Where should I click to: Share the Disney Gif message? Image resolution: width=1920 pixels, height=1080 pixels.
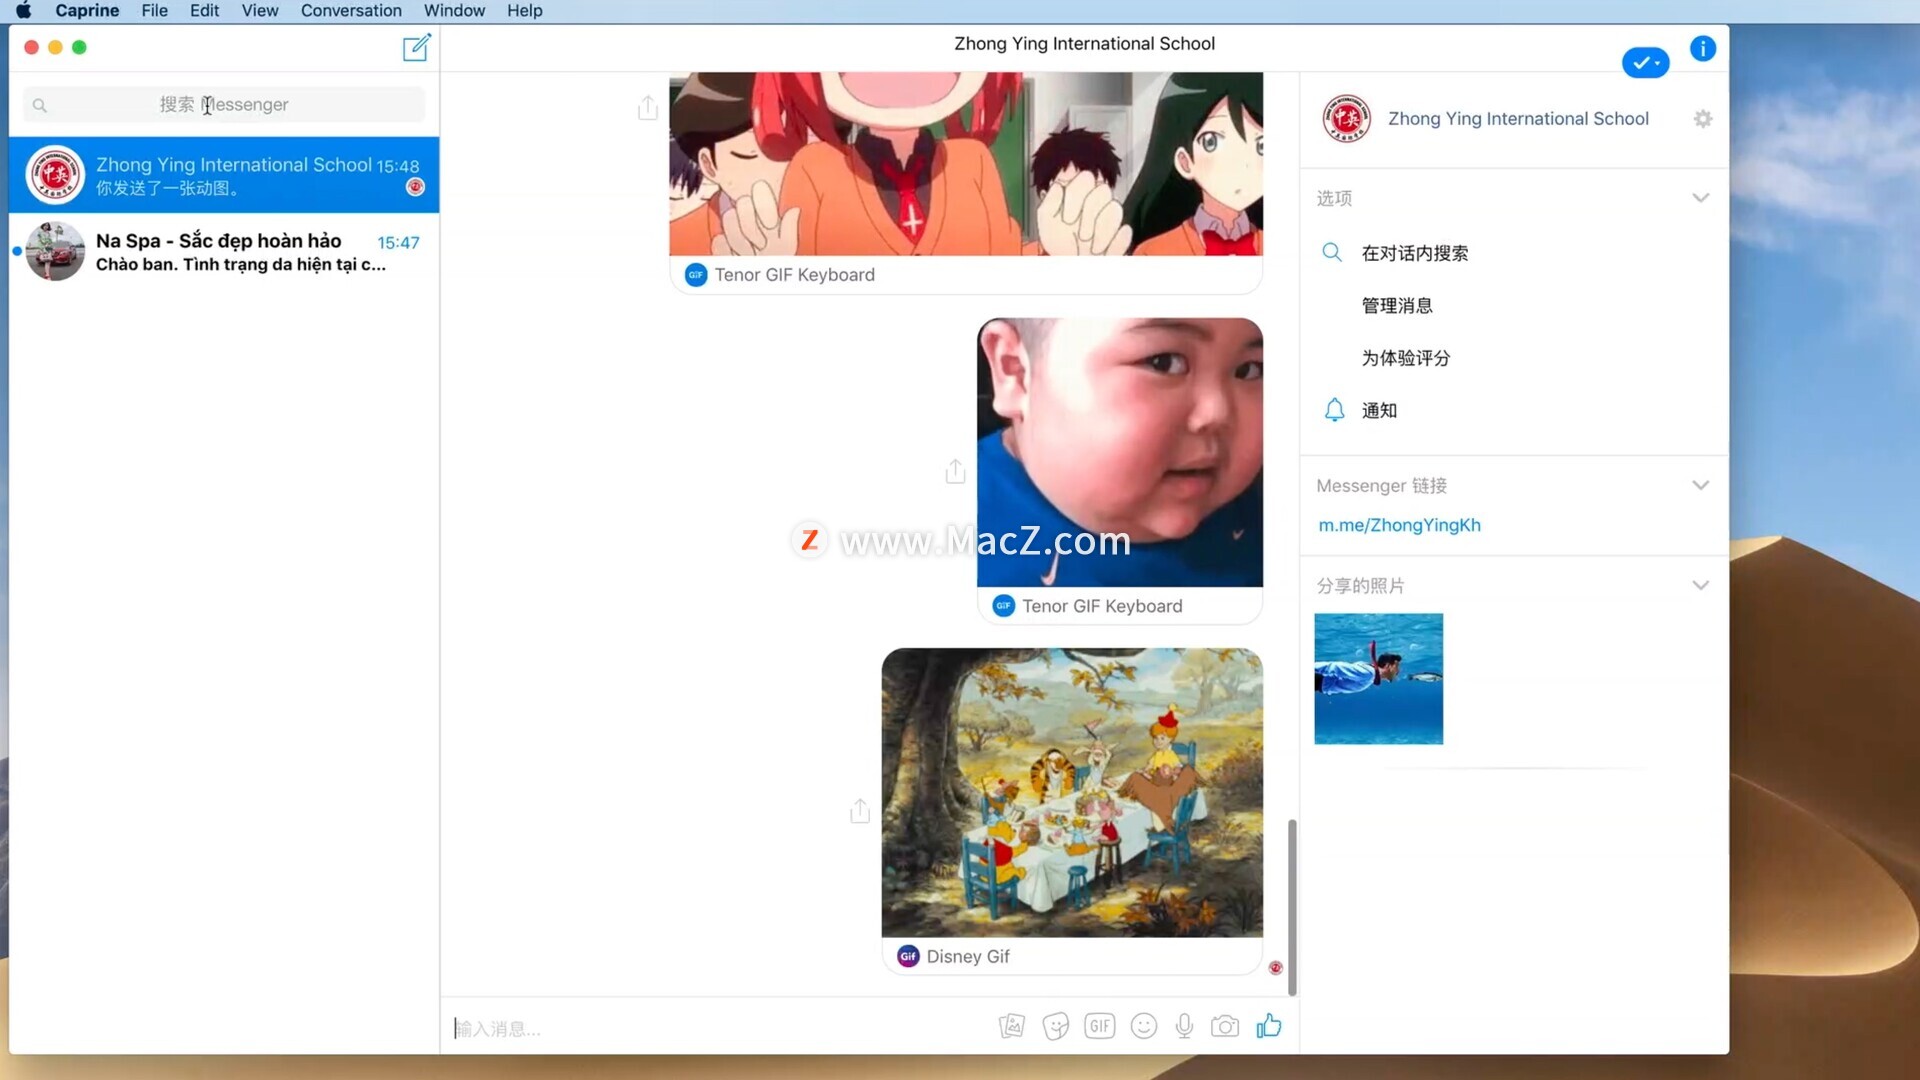860,811
